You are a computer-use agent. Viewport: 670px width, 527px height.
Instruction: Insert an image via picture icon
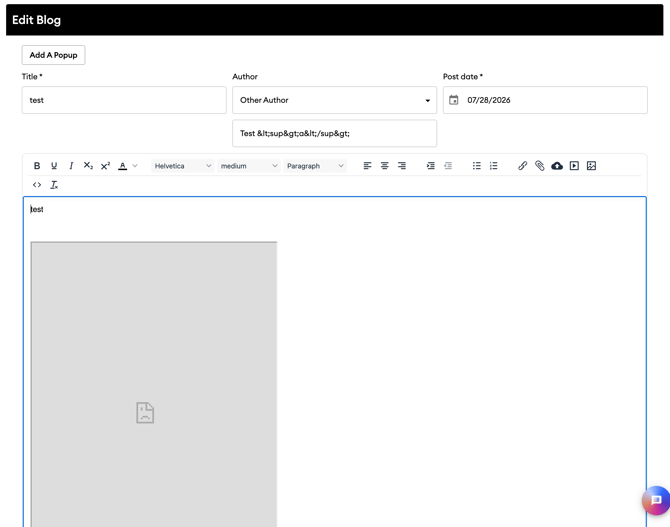pos(591,166)
